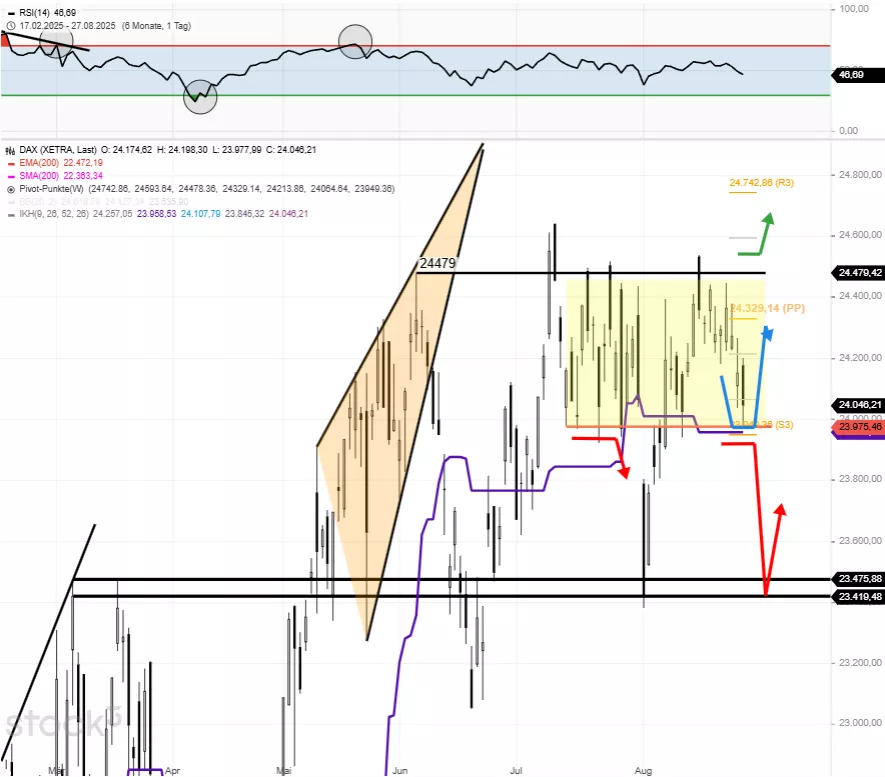Screen dimensions: 885x777
Task: Click the RSI 0,00 axis label
Action: 848,131
